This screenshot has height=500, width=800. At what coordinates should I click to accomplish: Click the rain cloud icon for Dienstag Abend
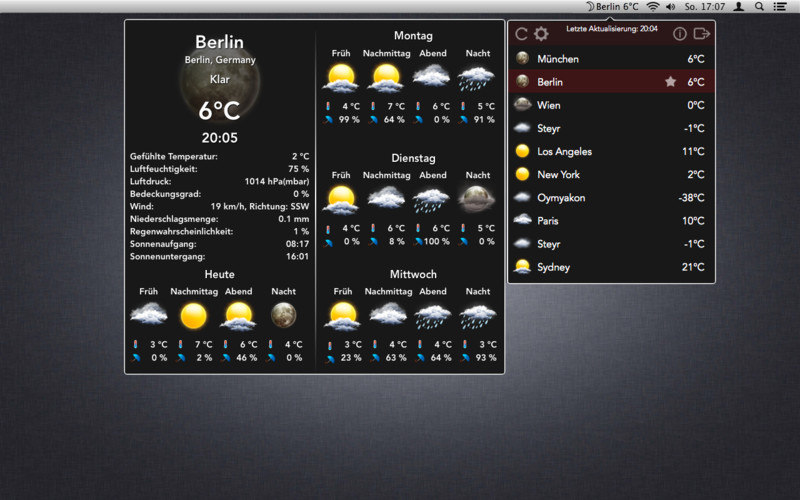(433, 199)
